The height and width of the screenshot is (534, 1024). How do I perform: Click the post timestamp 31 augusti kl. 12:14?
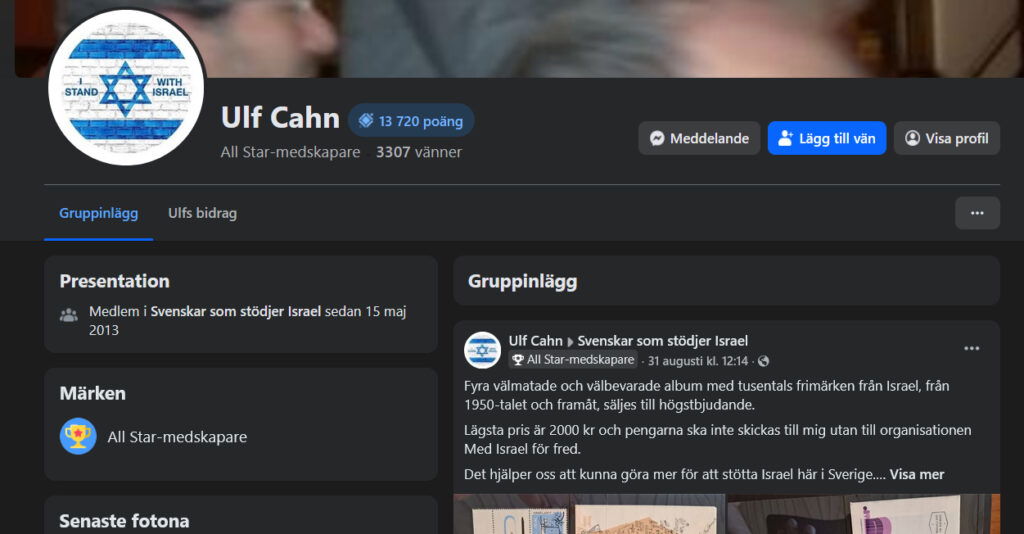pyautogui.click(x=697, y=361)
